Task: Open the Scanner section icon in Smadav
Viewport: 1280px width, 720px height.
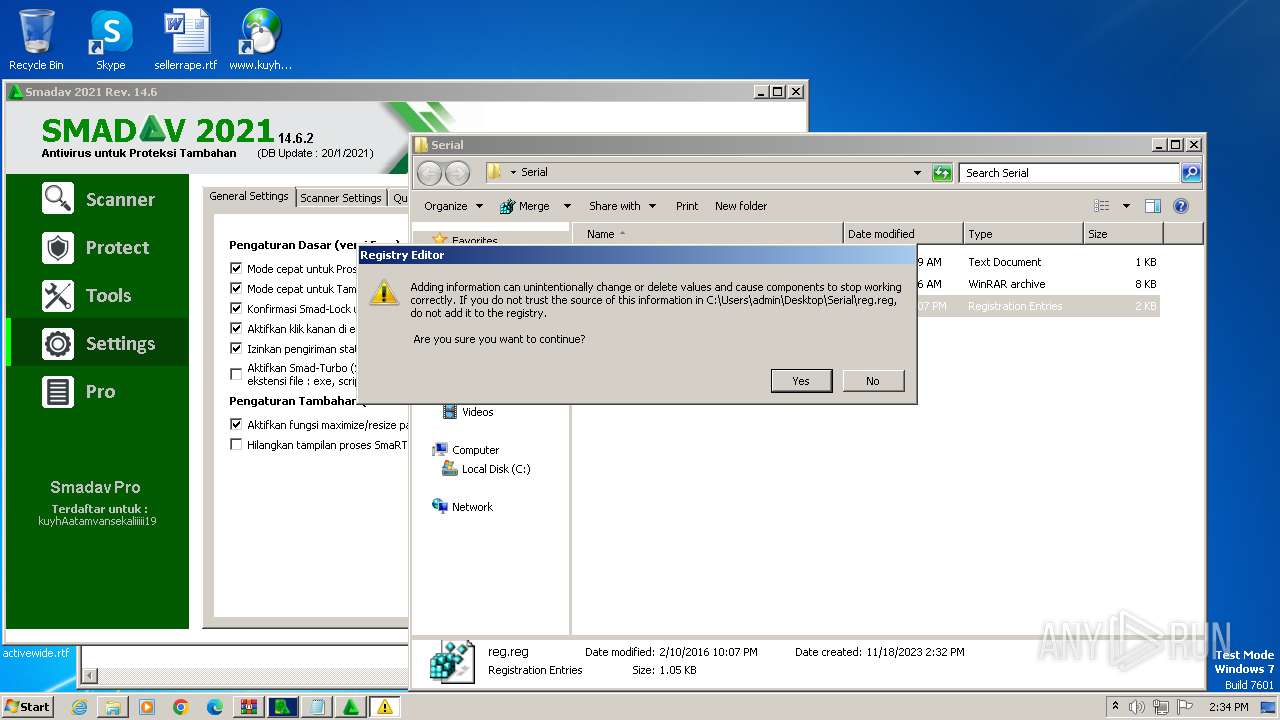Action: click(x=58, y=199)
